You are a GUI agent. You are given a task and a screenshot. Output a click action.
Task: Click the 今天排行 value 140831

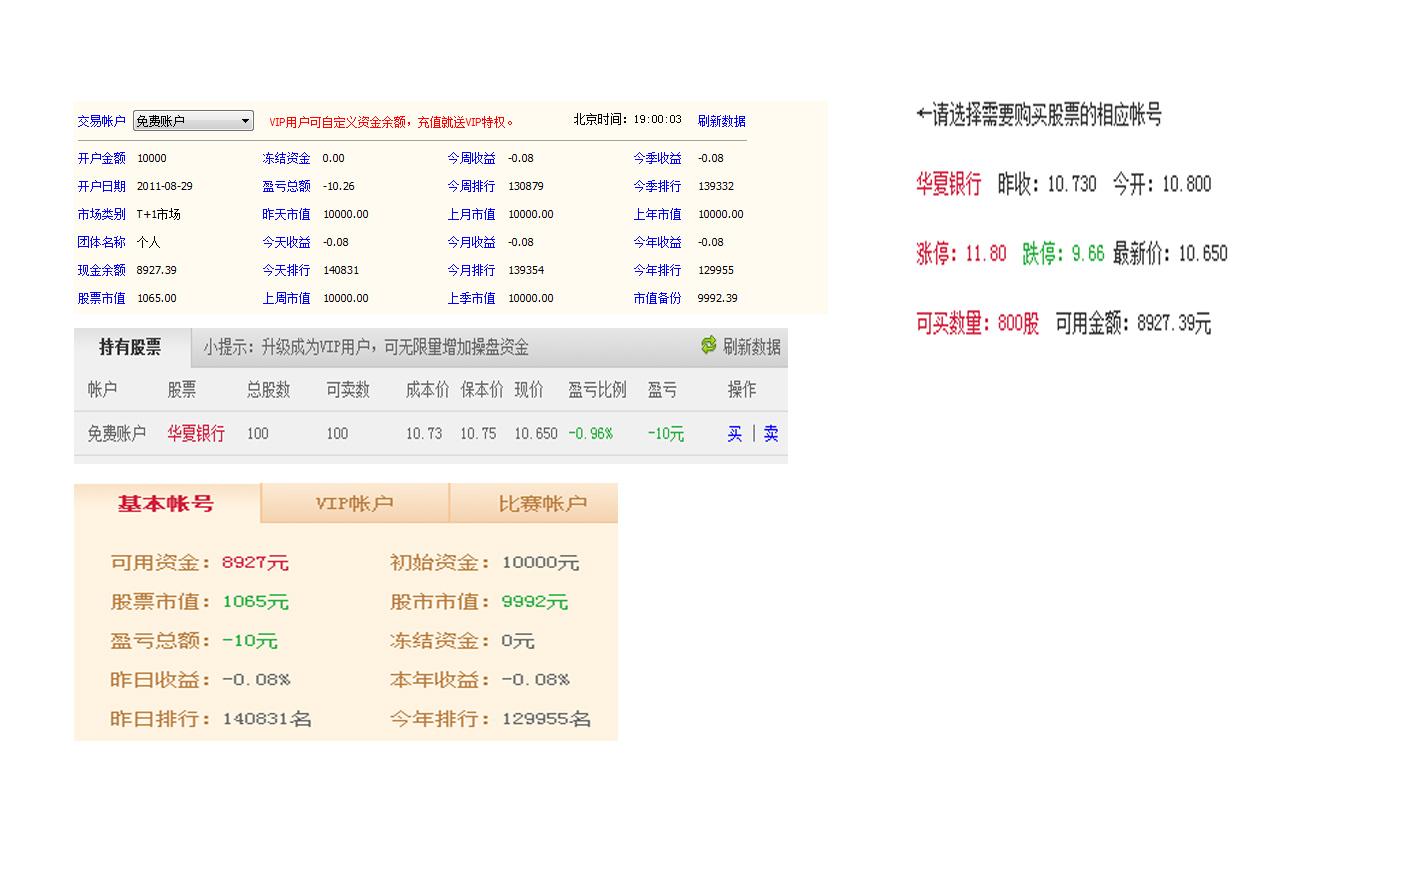(x=341, y=270)
